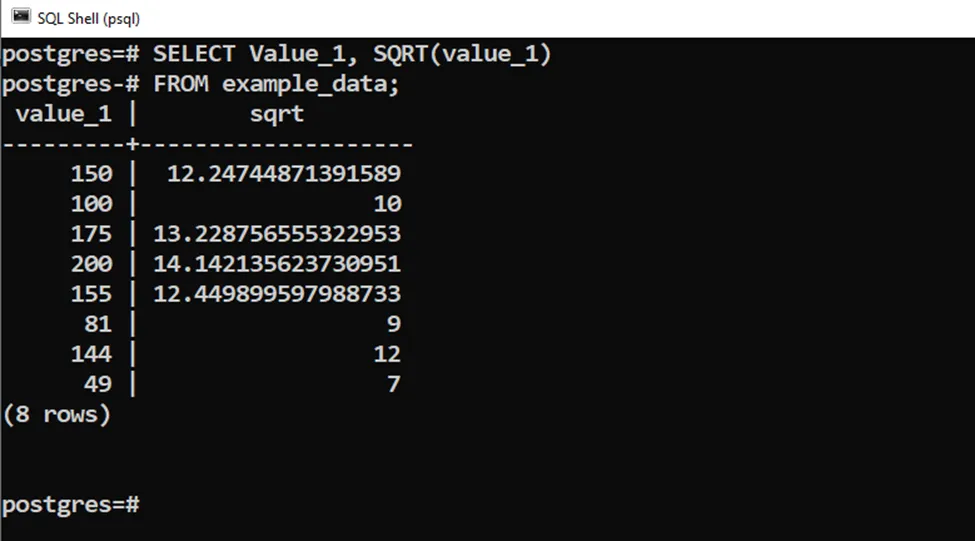Click the SQL Shell title bar icon
975x541 pixels.
pos(21,17)
